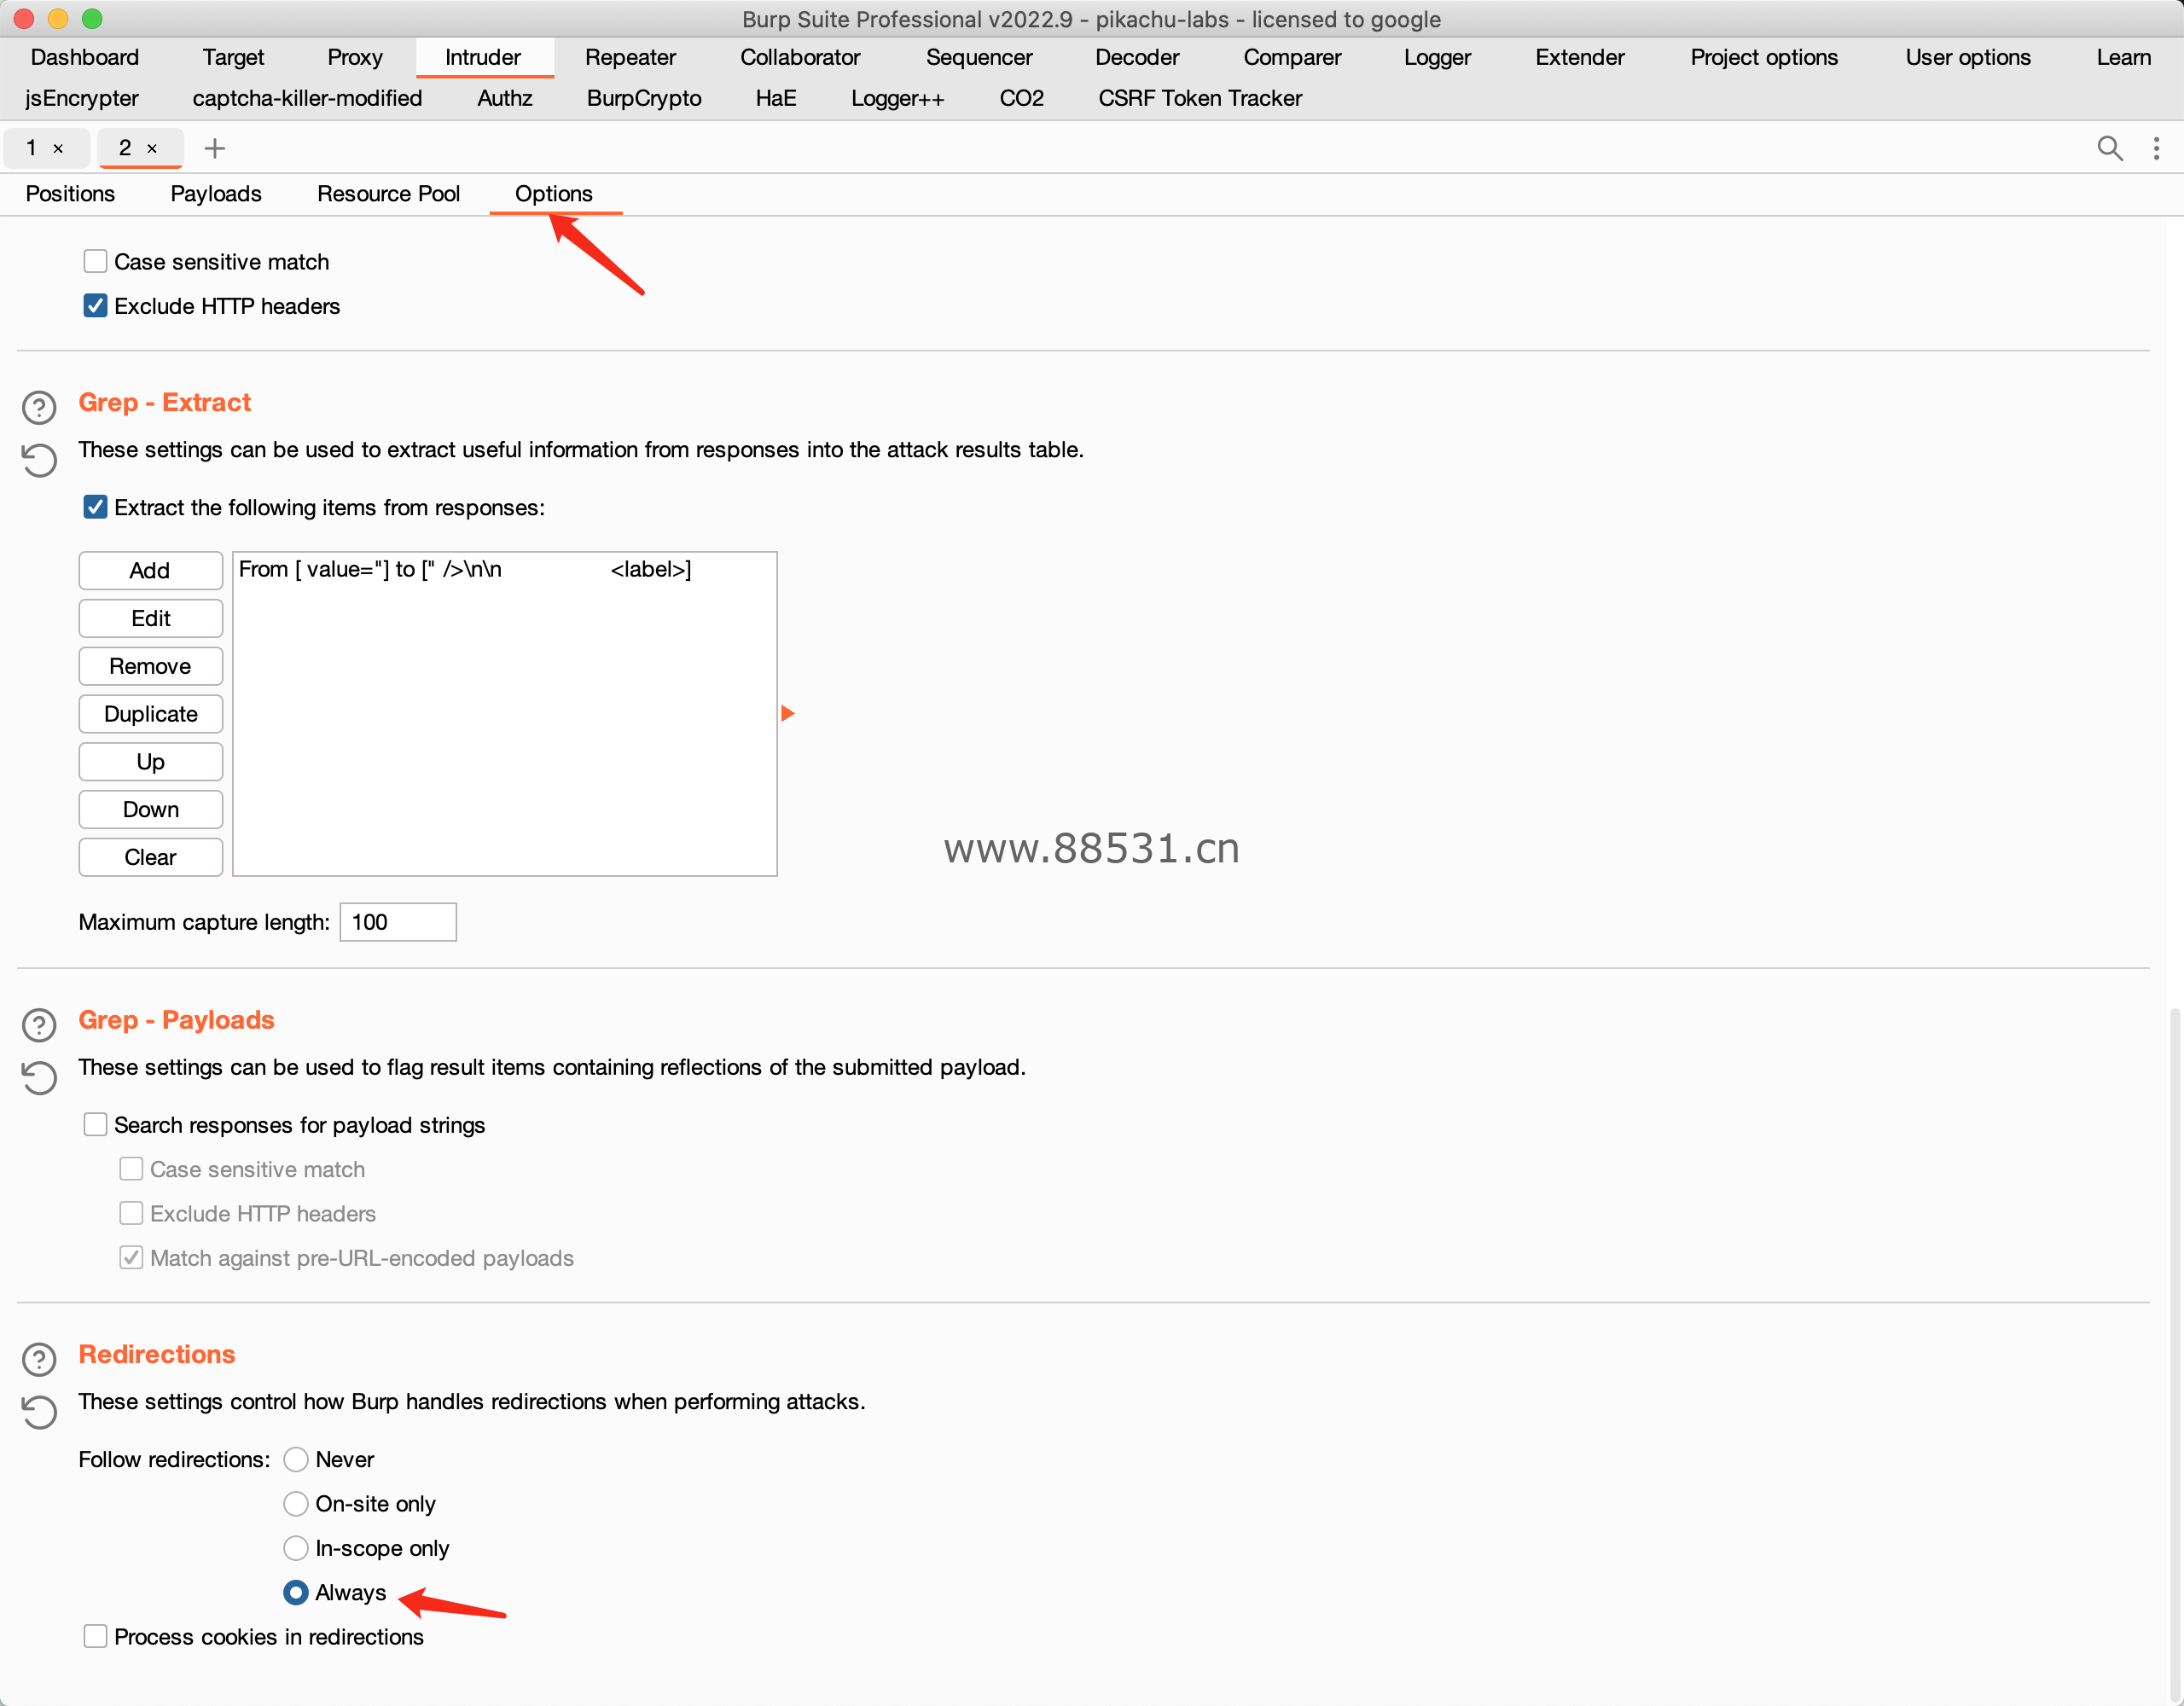Select Intruder attack tab 1
This screenshot has width=2184, height=1706.
pyautogui.click(x=32, y=148)
